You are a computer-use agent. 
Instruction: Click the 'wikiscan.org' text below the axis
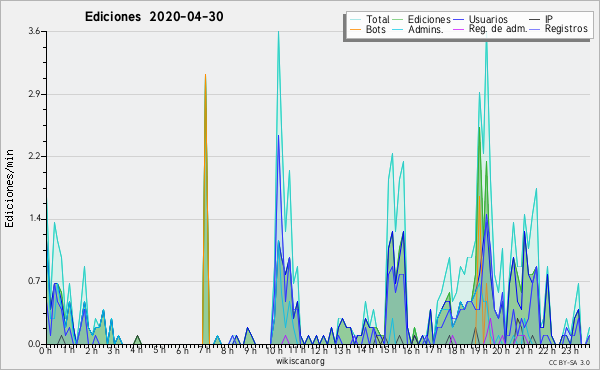300,361
